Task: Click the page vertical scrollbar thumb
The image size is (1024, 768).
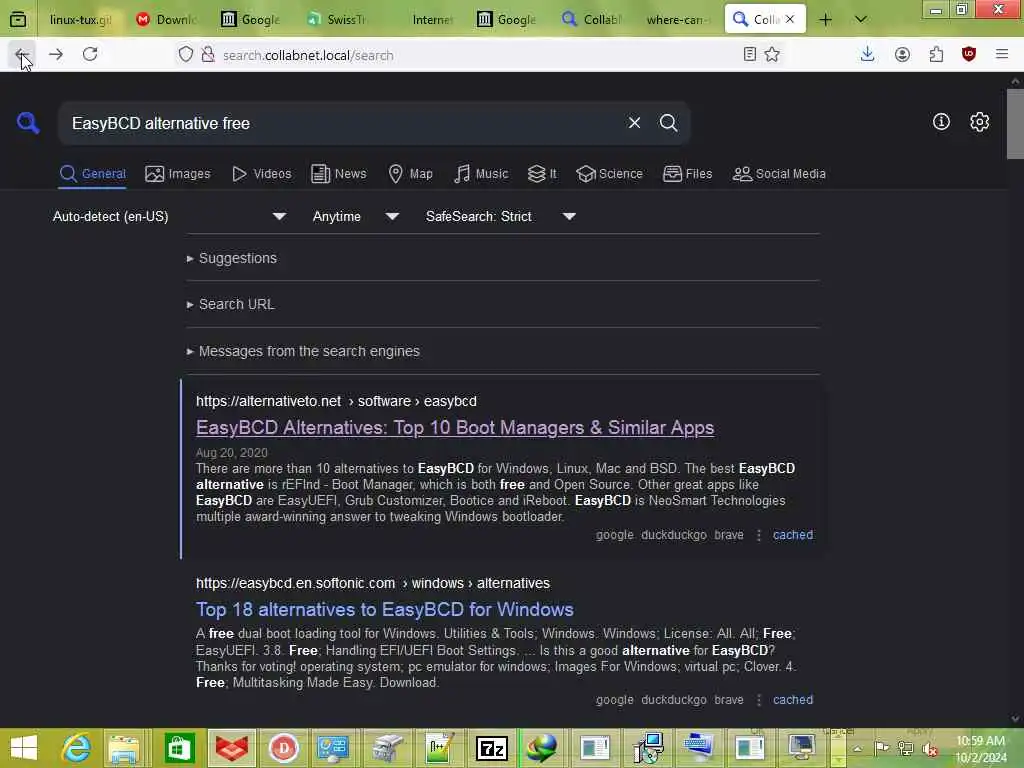Action: click(1015, 124)
